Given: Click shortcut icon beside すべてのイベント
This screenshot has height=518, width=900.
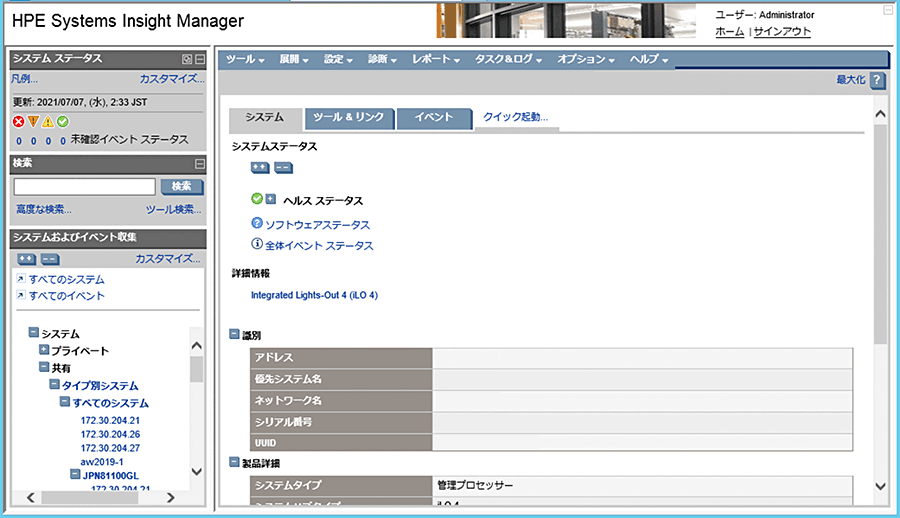Looking at the screenshot, I should click(x=21, y=295).
